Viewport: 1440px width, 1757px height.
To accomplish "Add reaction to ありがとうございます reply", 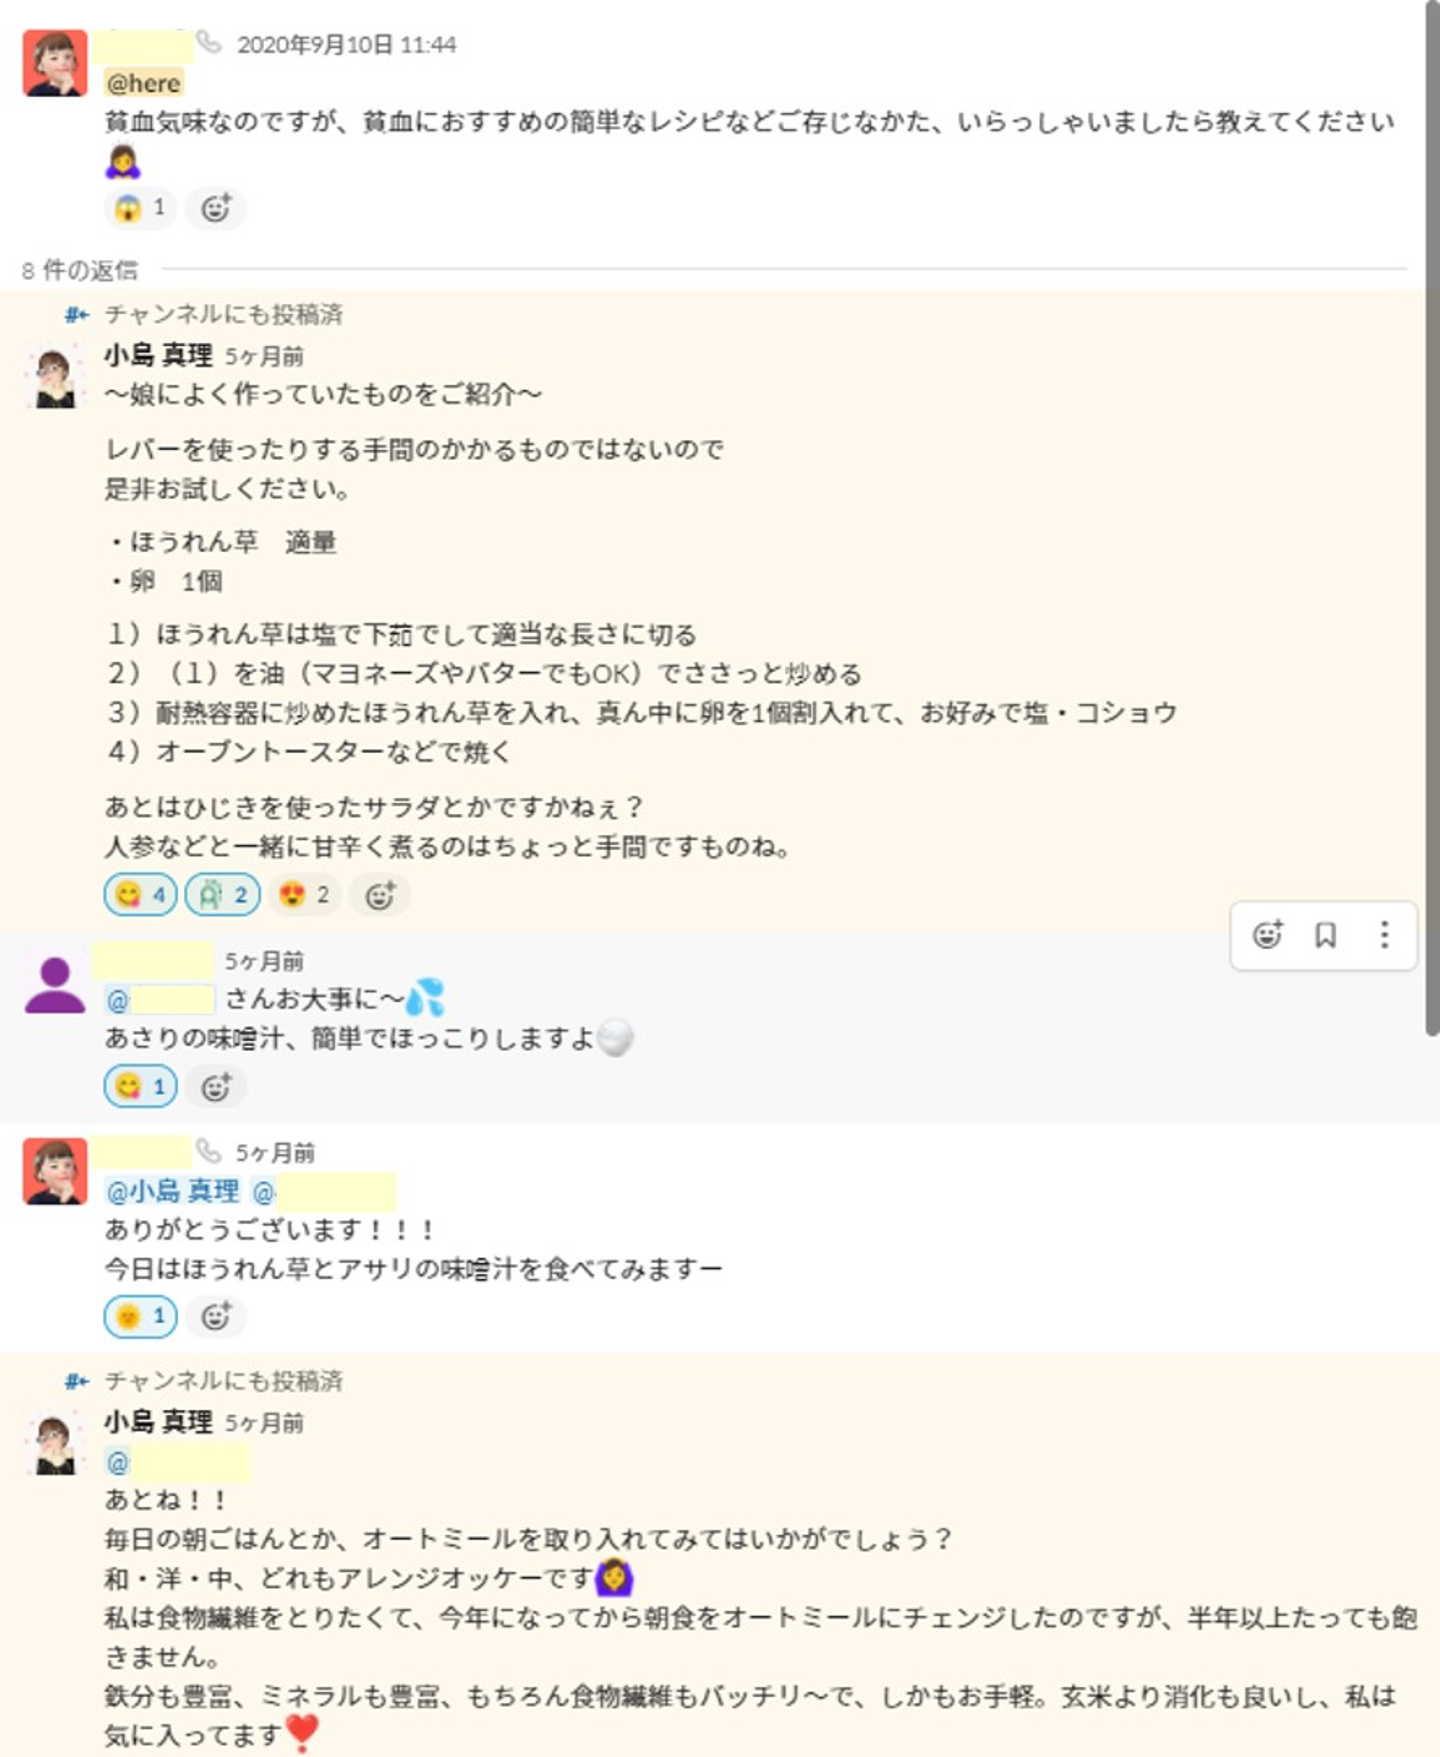I will pyautogui.click(x=216, y=1316).
